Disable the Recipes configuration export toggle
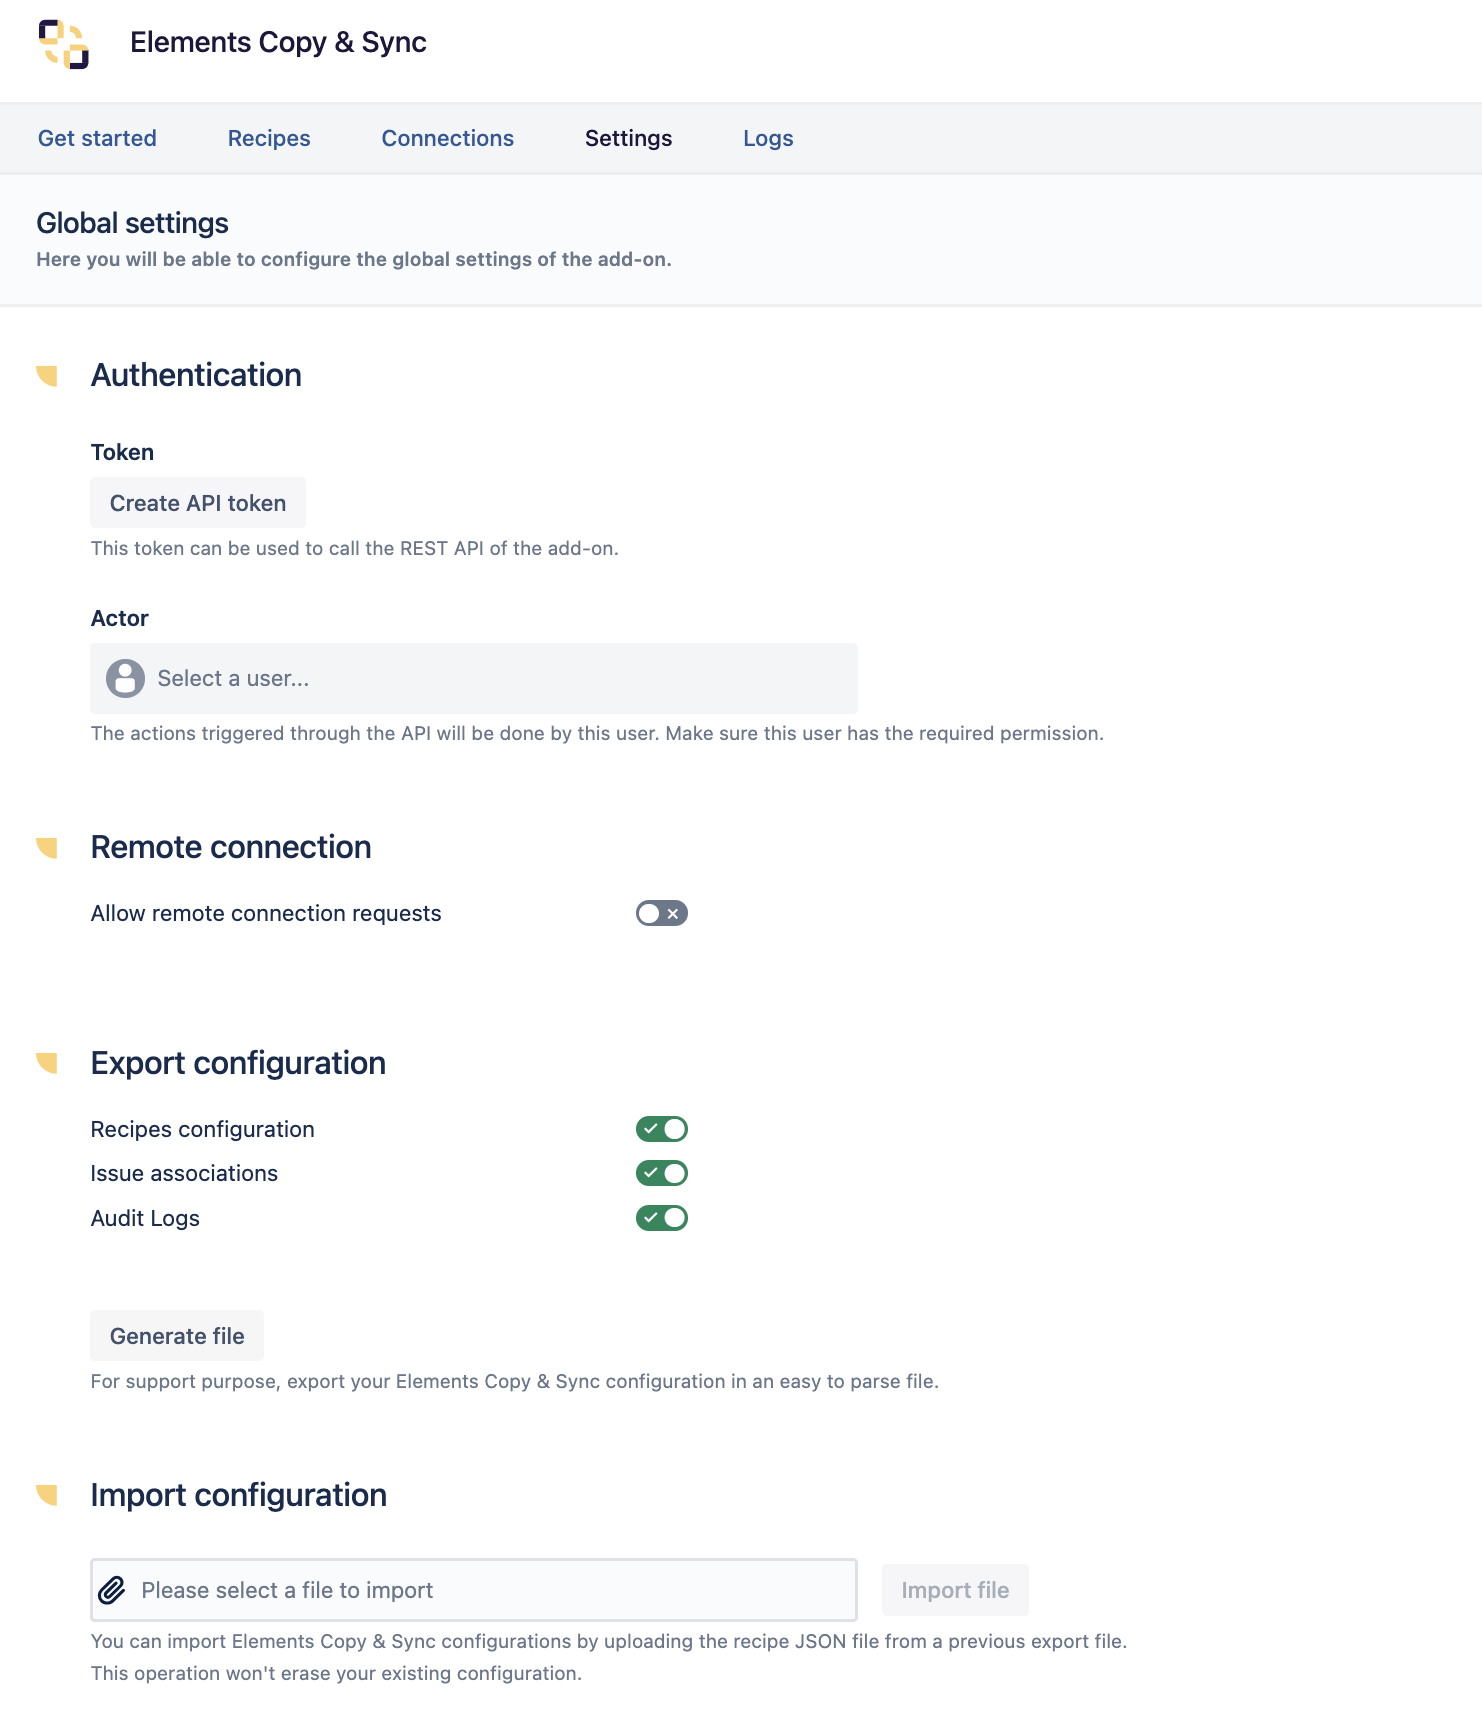 [x=661, y=1129]
